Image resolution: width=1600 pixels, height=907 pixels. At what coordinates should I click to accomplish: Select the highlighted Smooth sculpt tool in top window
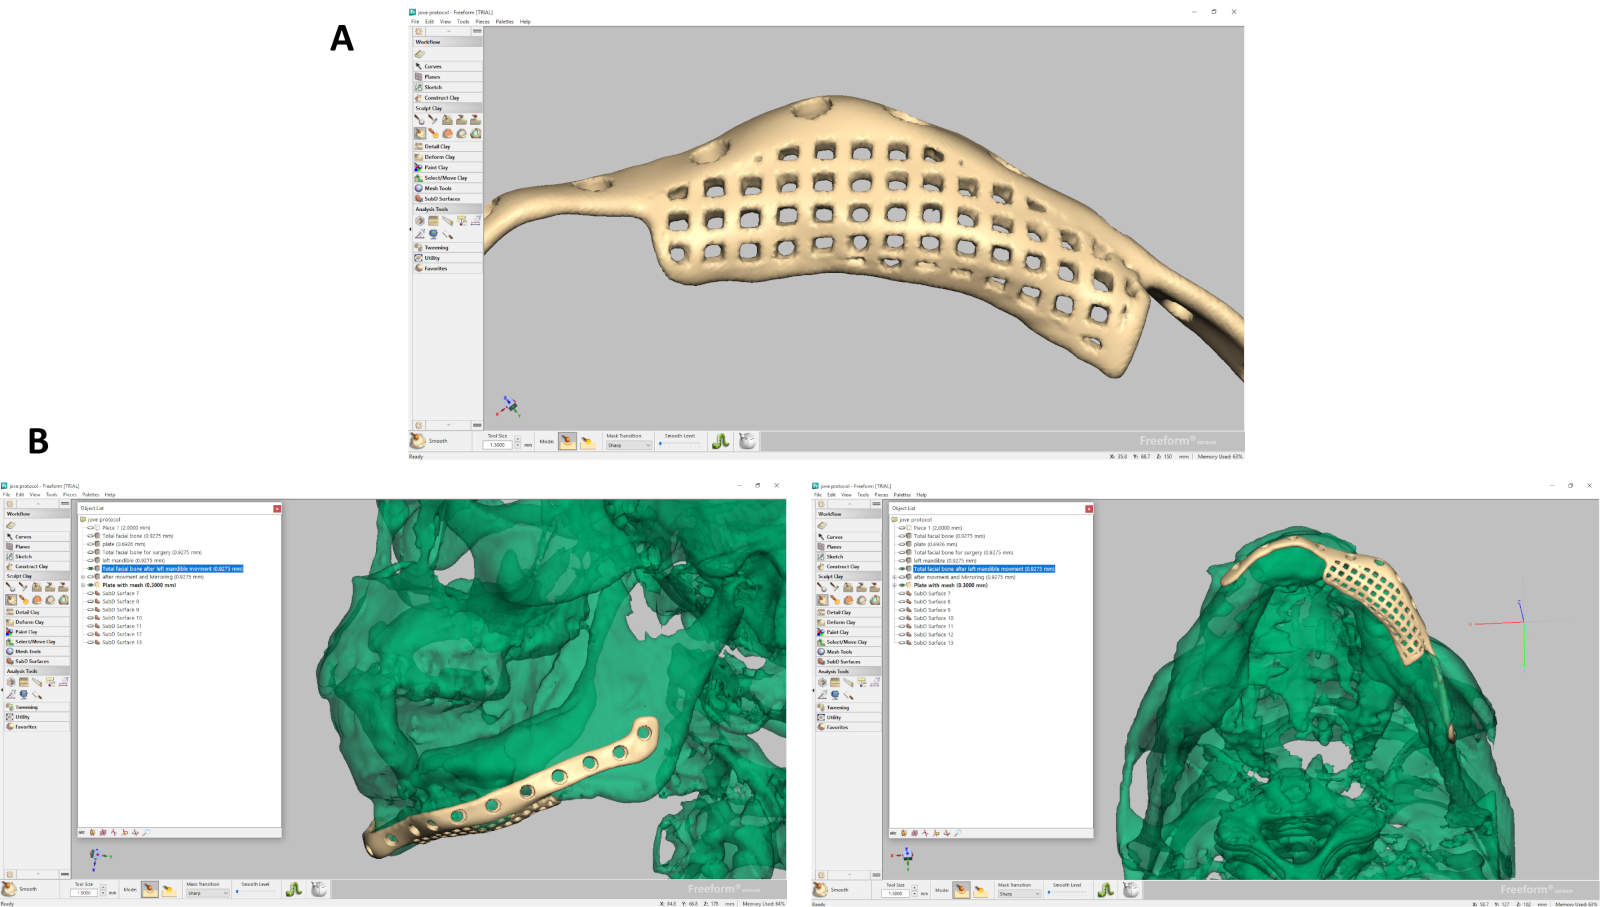(420, 133)
